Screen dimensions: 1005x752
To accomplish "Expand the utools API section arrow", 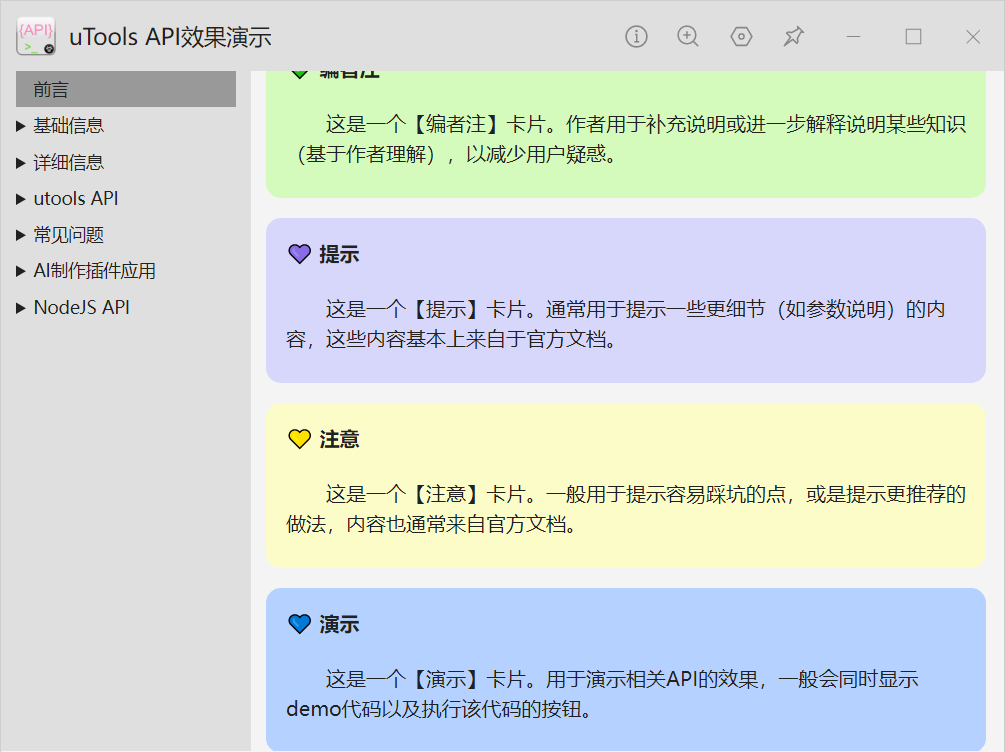I will [21, 199].
